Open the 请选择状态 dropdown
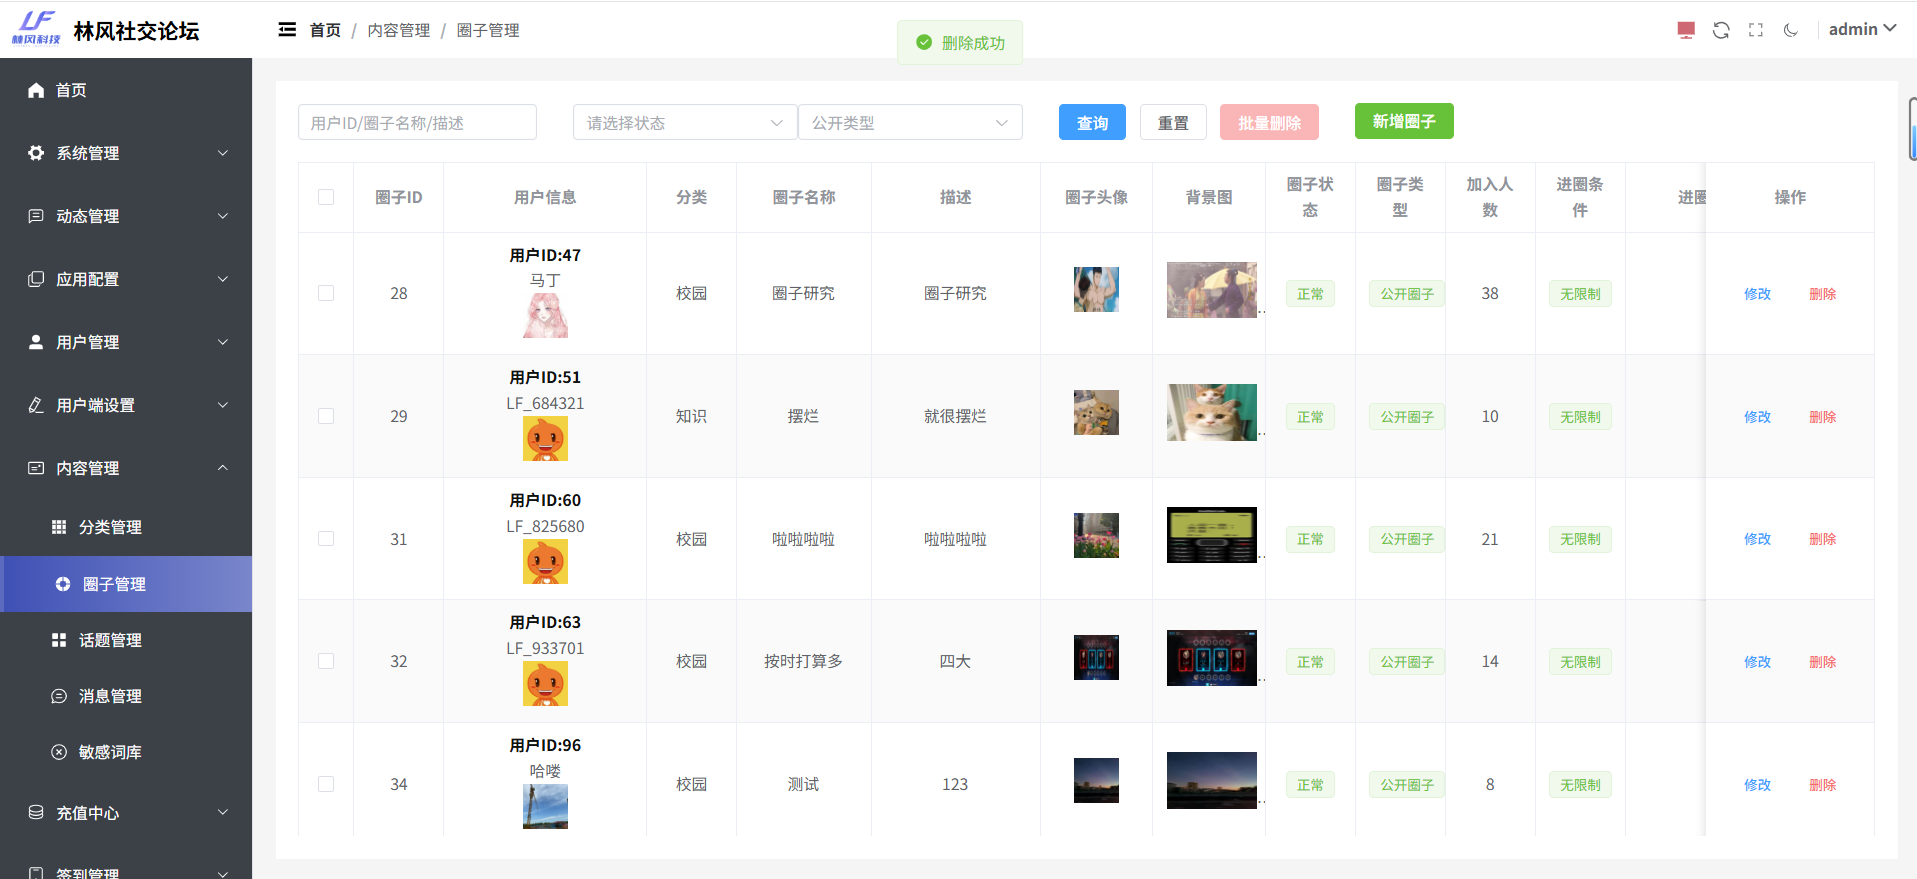This screenshot has height=879, width=1917. 685,122
